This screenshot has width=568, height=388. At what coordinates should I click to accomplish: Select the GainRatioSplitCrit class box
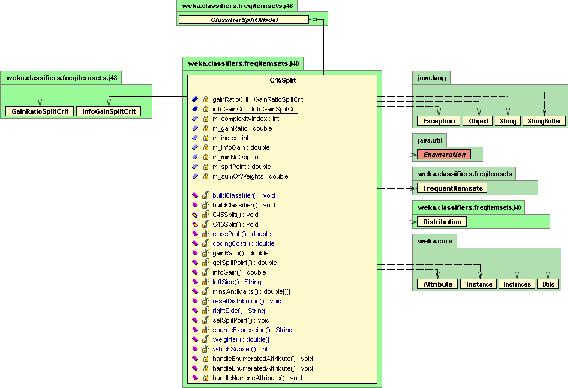(x=39, y=112)
